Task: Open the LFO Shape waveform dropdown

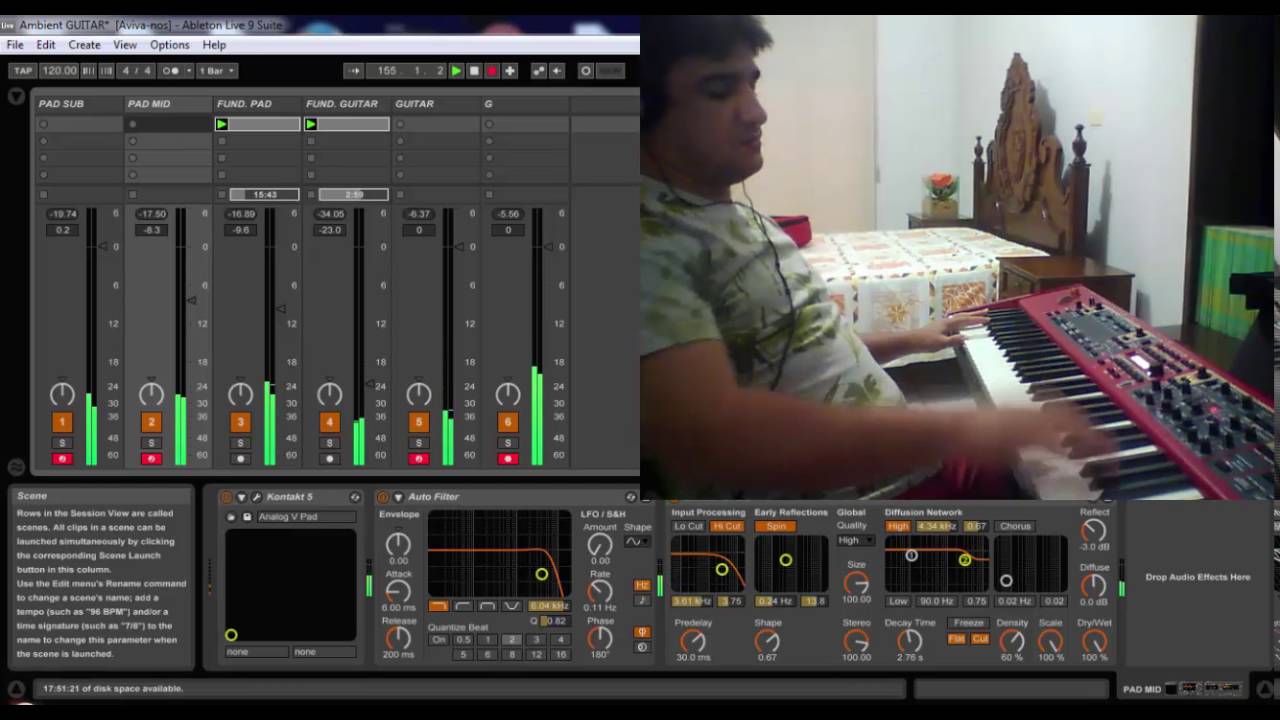Action: point(636,541)
